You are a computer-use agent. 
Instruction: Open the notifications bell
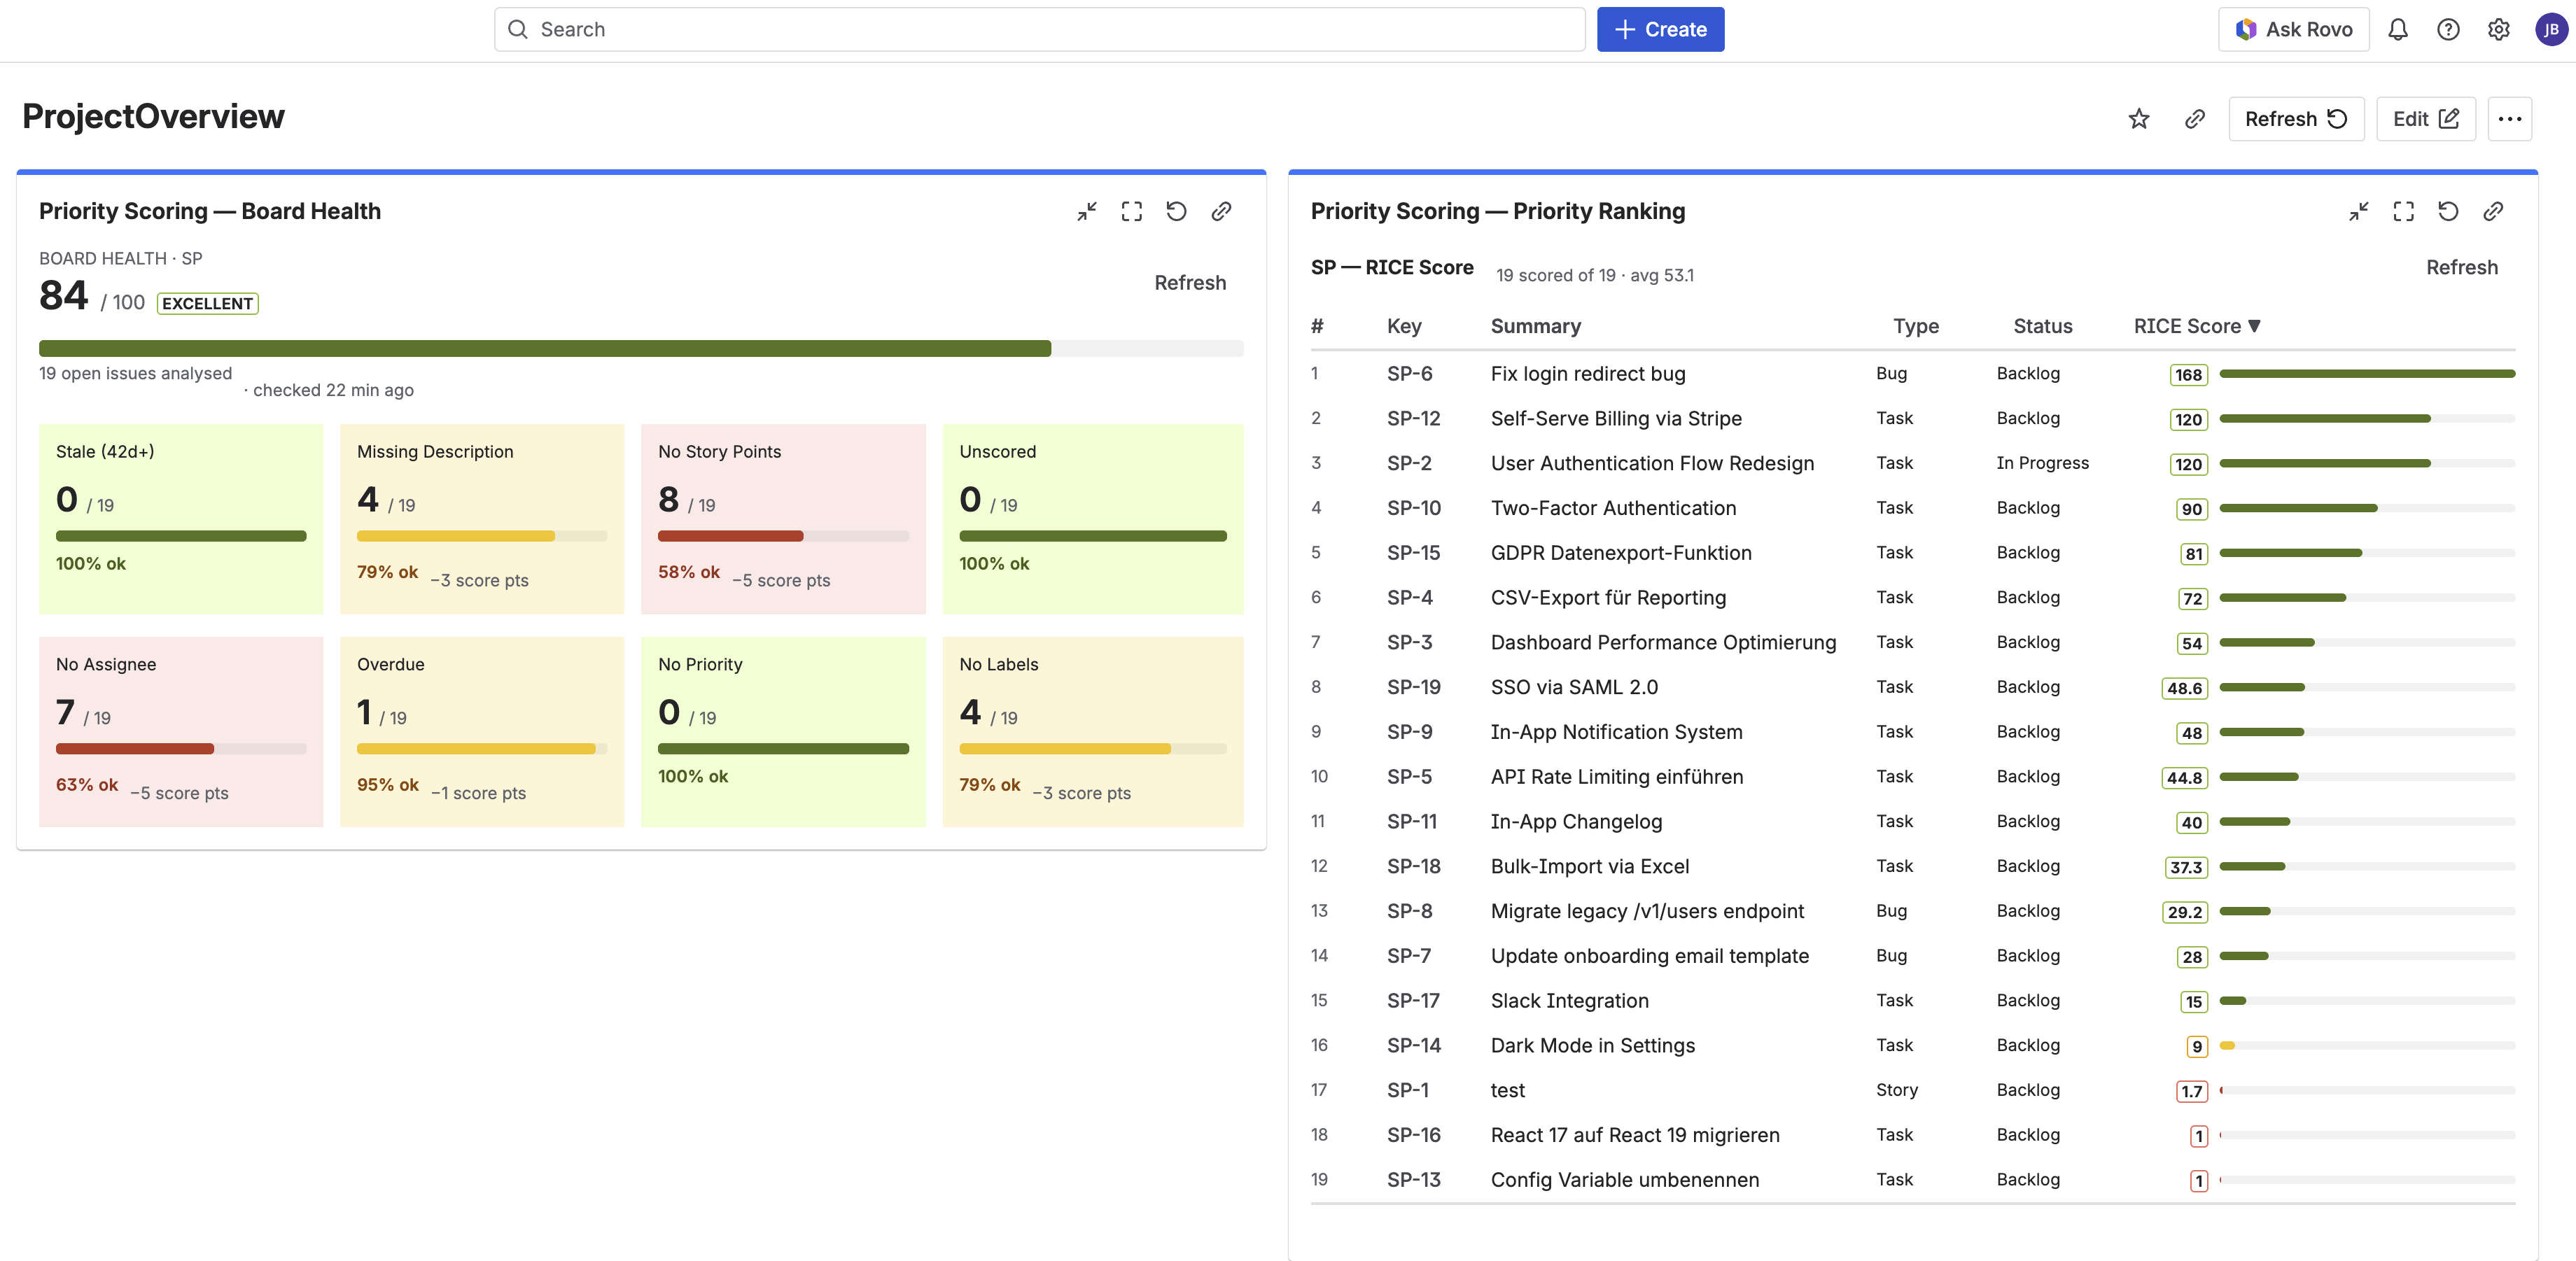tap(2399, 29)
